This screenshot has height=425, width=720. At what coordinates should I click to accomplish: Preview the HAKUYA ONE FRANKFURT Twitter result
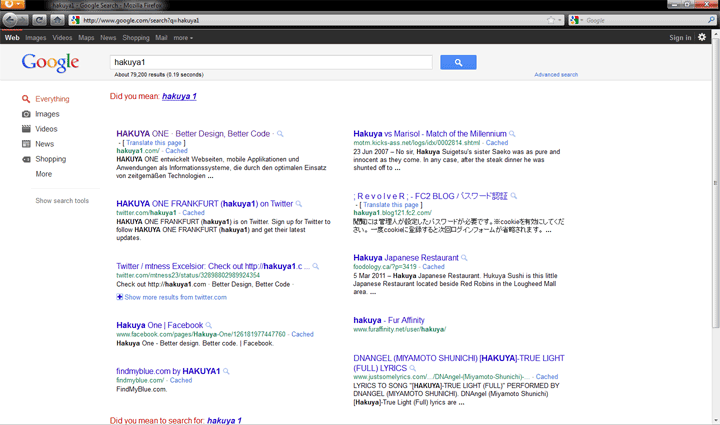point(298,203)
